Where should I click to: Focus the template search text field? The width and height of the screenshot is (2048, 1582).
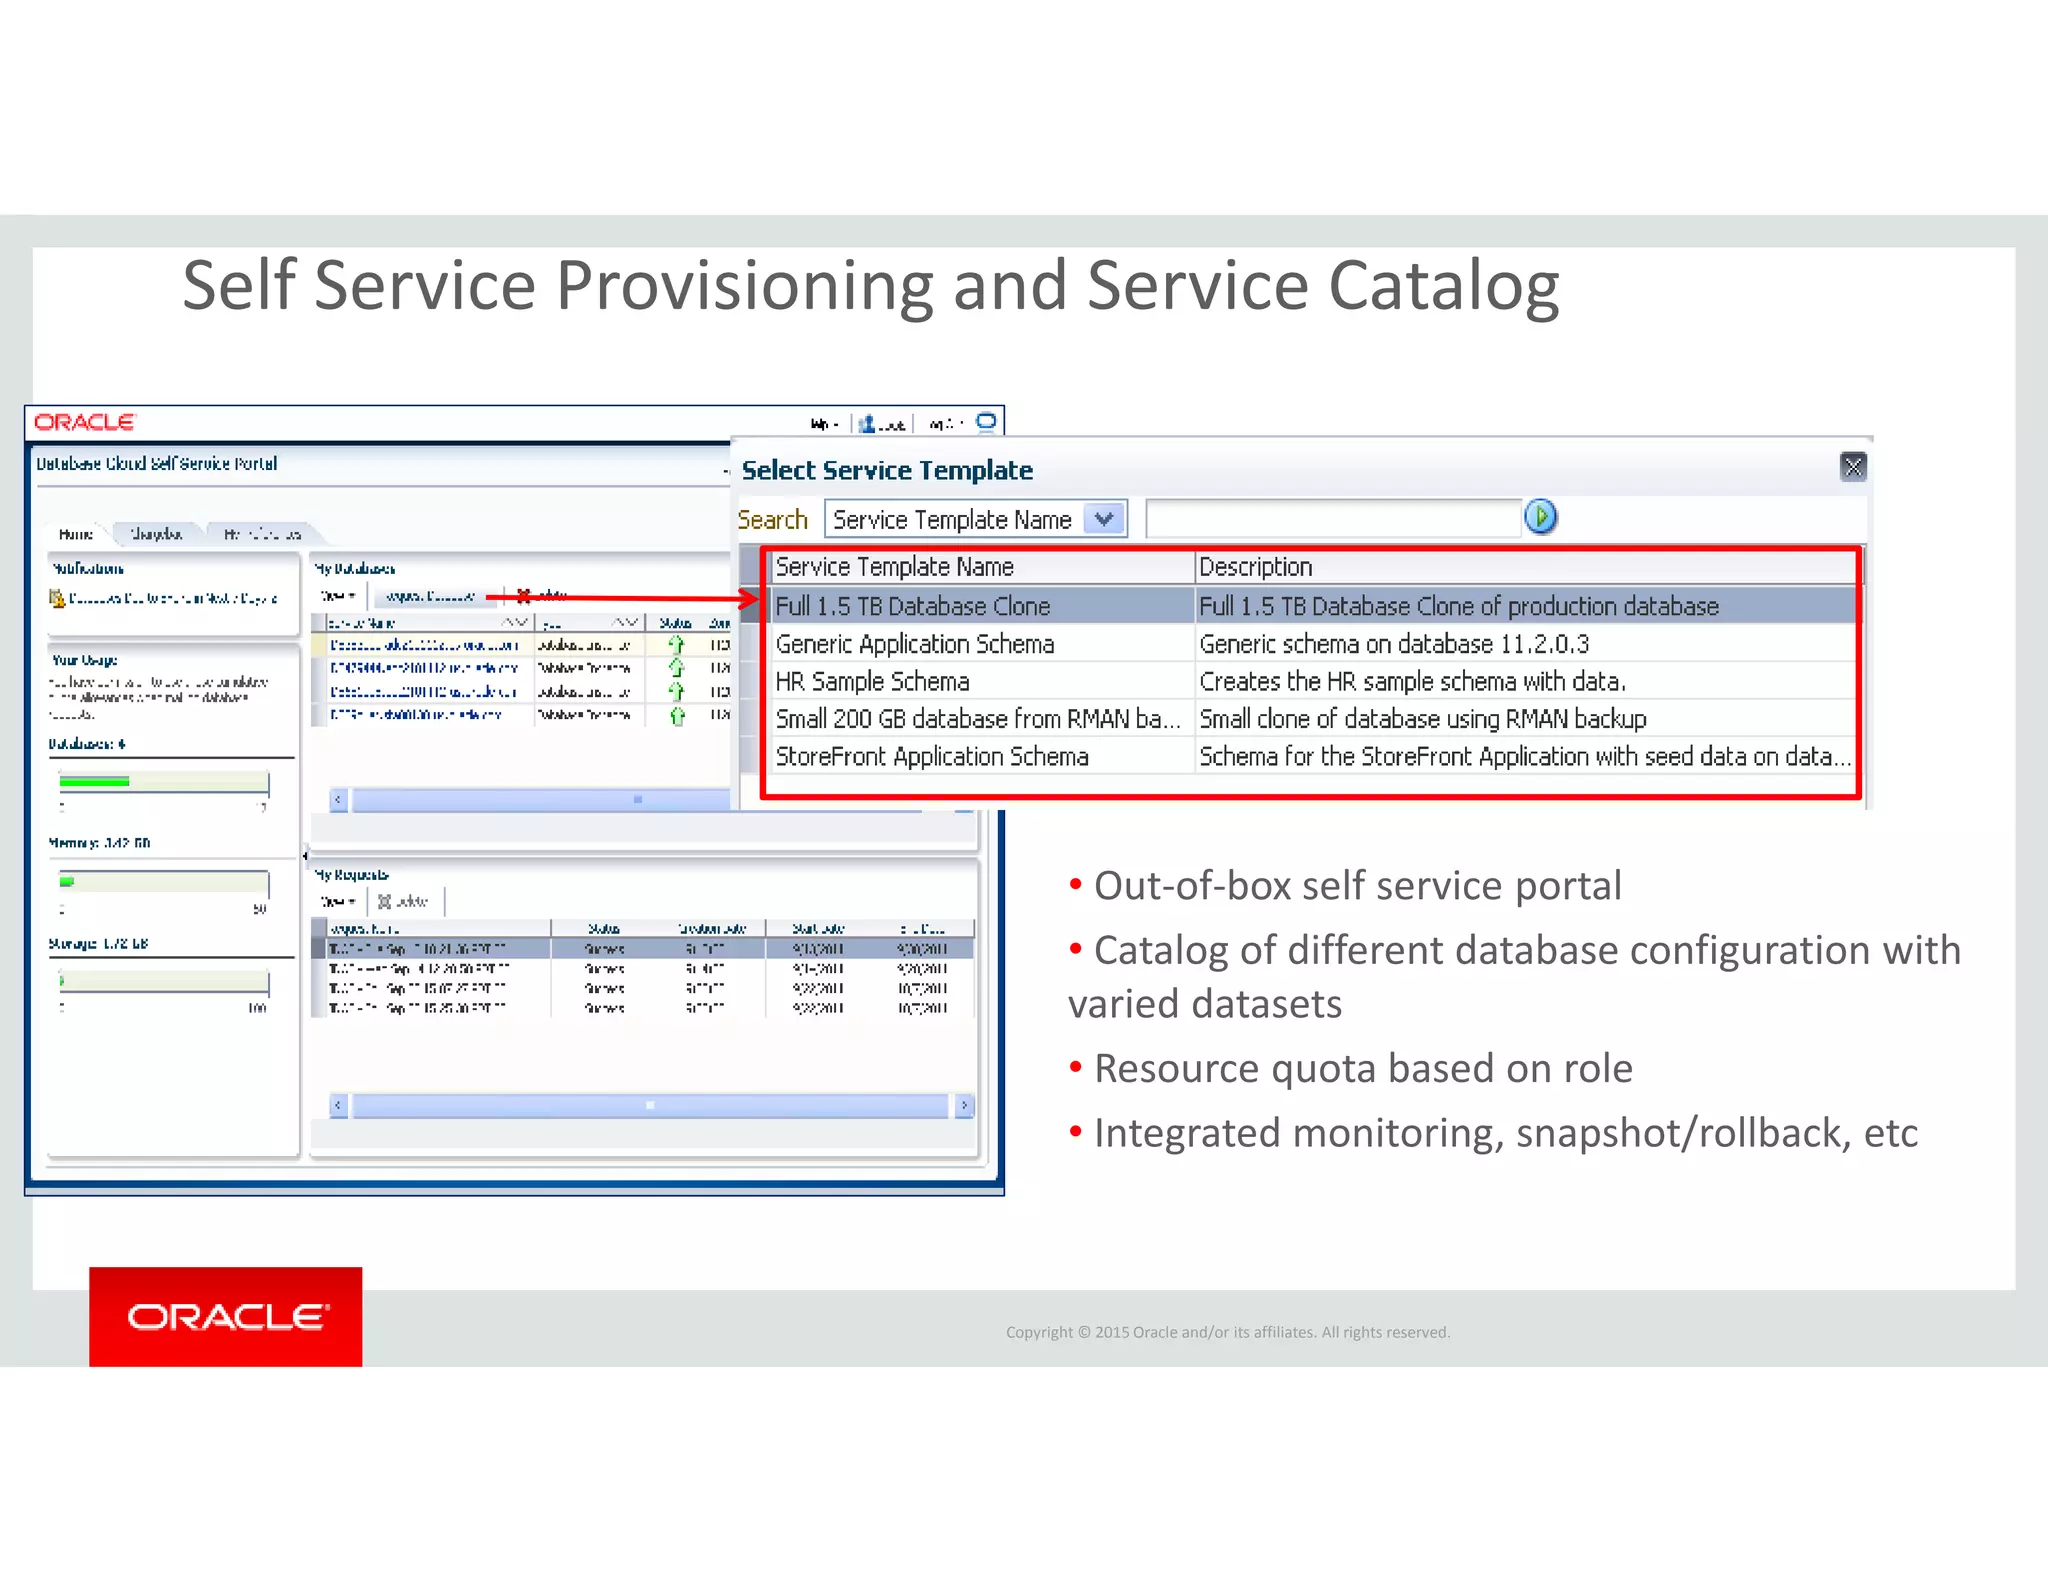1332,518
